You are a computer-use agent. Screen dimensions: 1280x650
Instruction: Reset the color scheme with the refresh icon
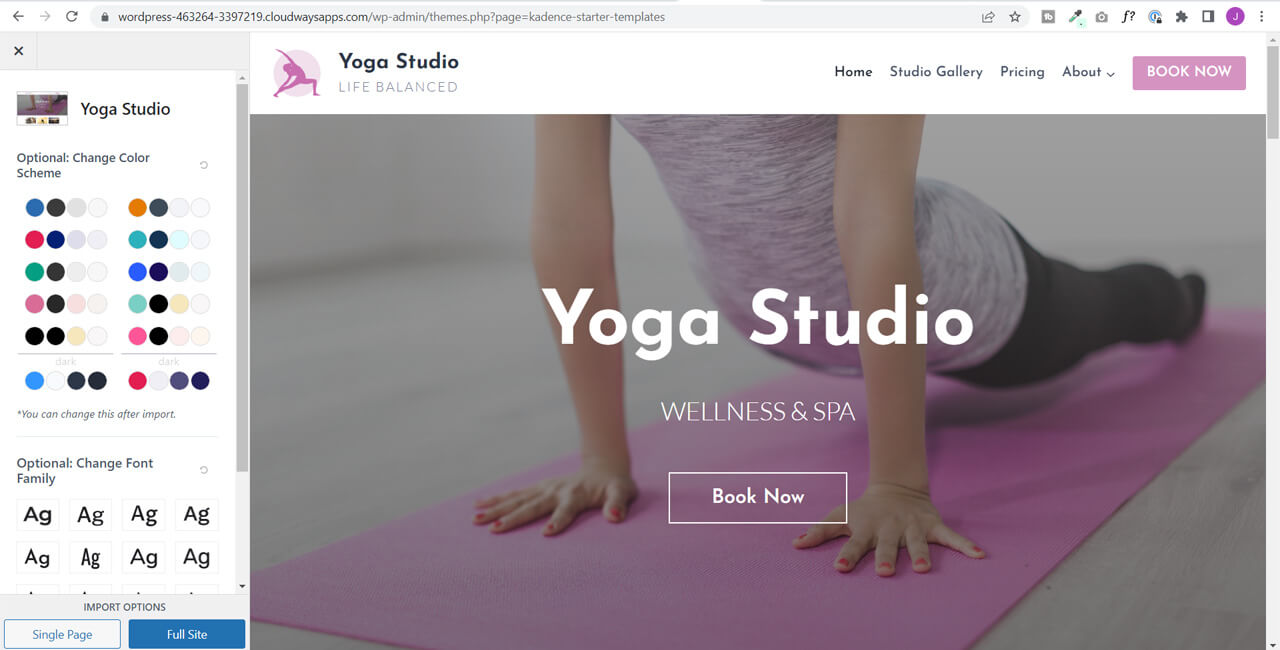coord(204,165)
